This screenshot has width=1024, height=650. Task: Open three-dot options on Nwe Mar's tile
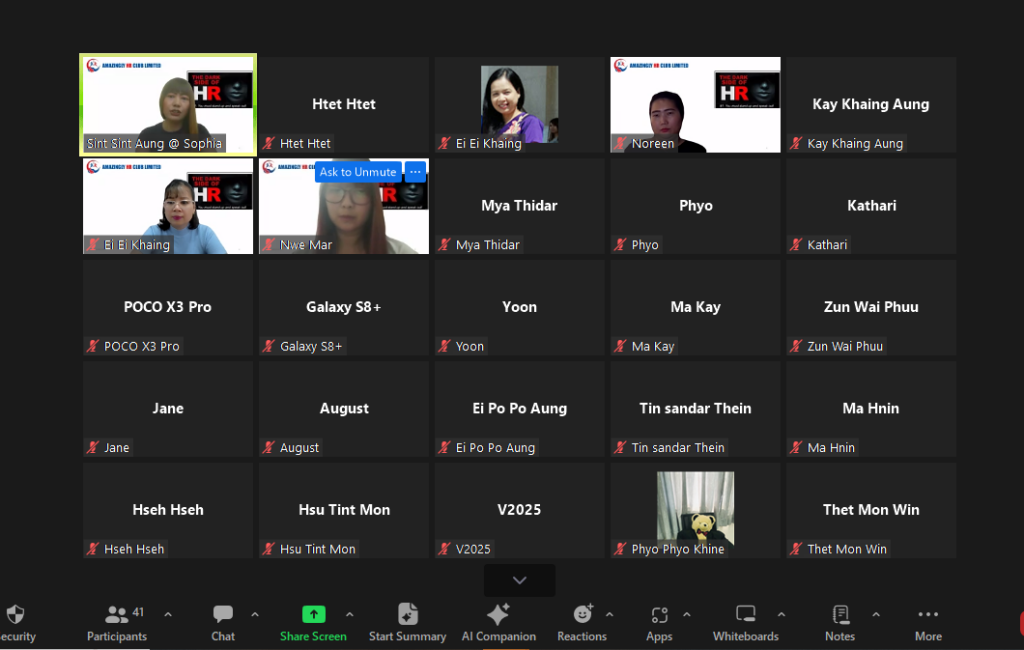pyautogui.click(x=415, y=172)
